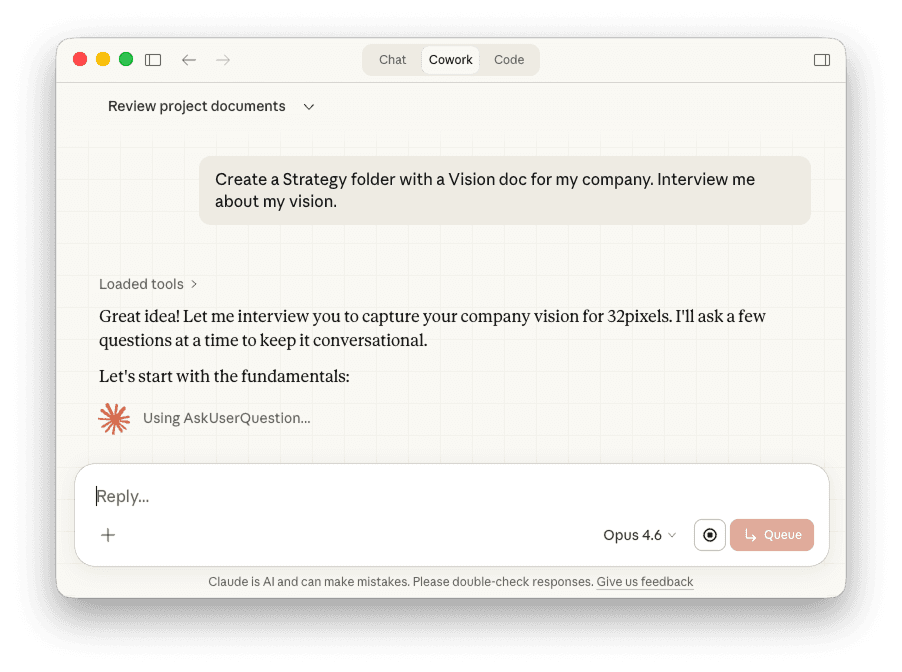Click the Claude spark icon beside AskUserQuestion
Image resolution: width=902 pixels, height=672 pixels.
click(x=114, y=419)
